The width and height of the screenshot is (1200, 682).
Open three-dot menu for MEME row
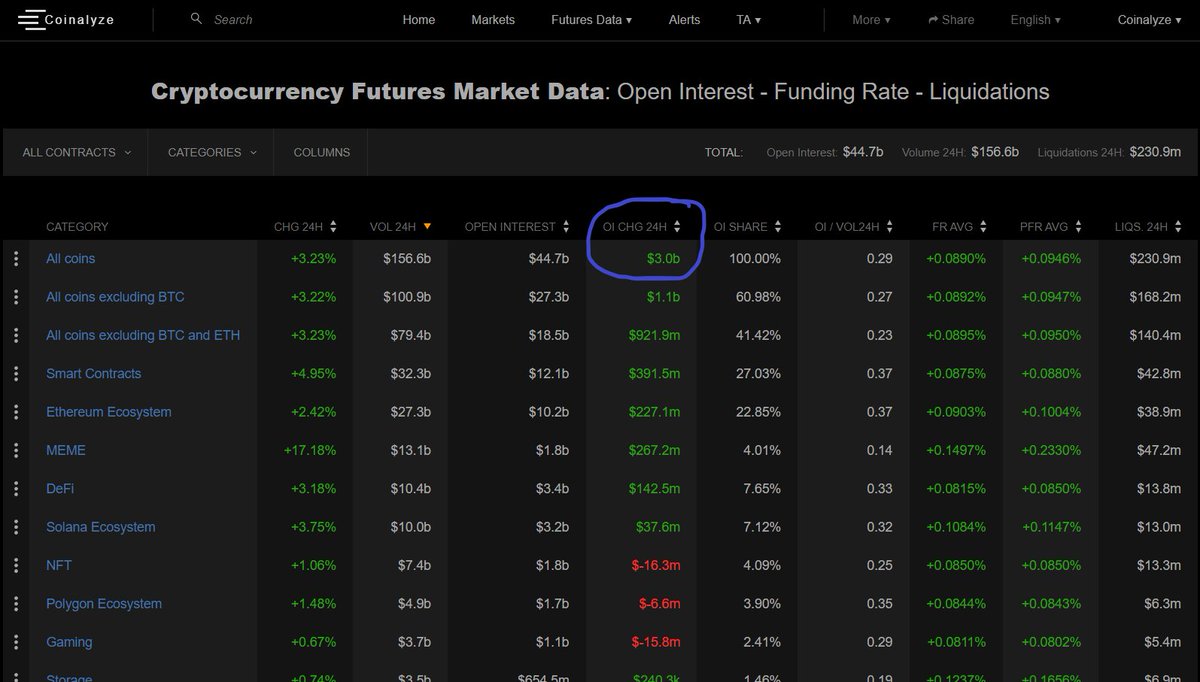click(x=16, y=450)
